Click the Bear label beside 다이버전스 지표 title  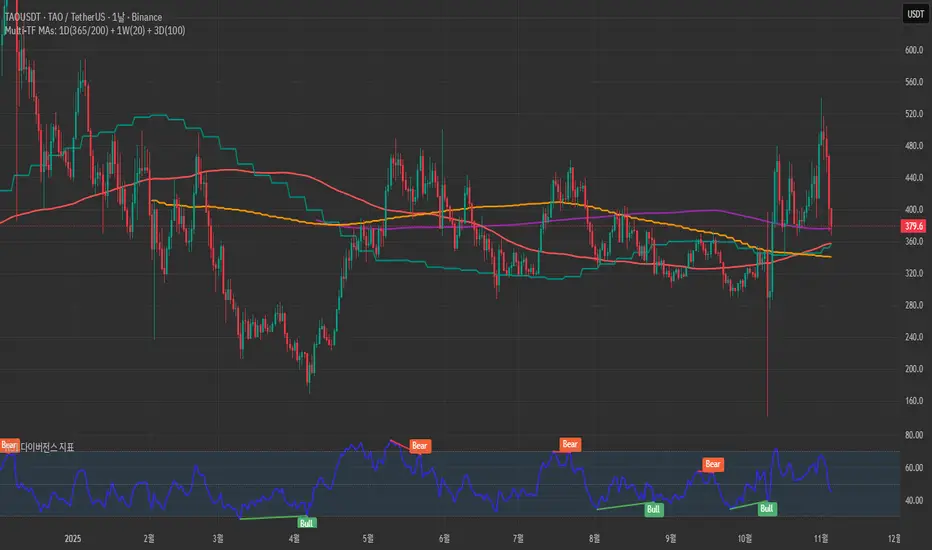9,445
